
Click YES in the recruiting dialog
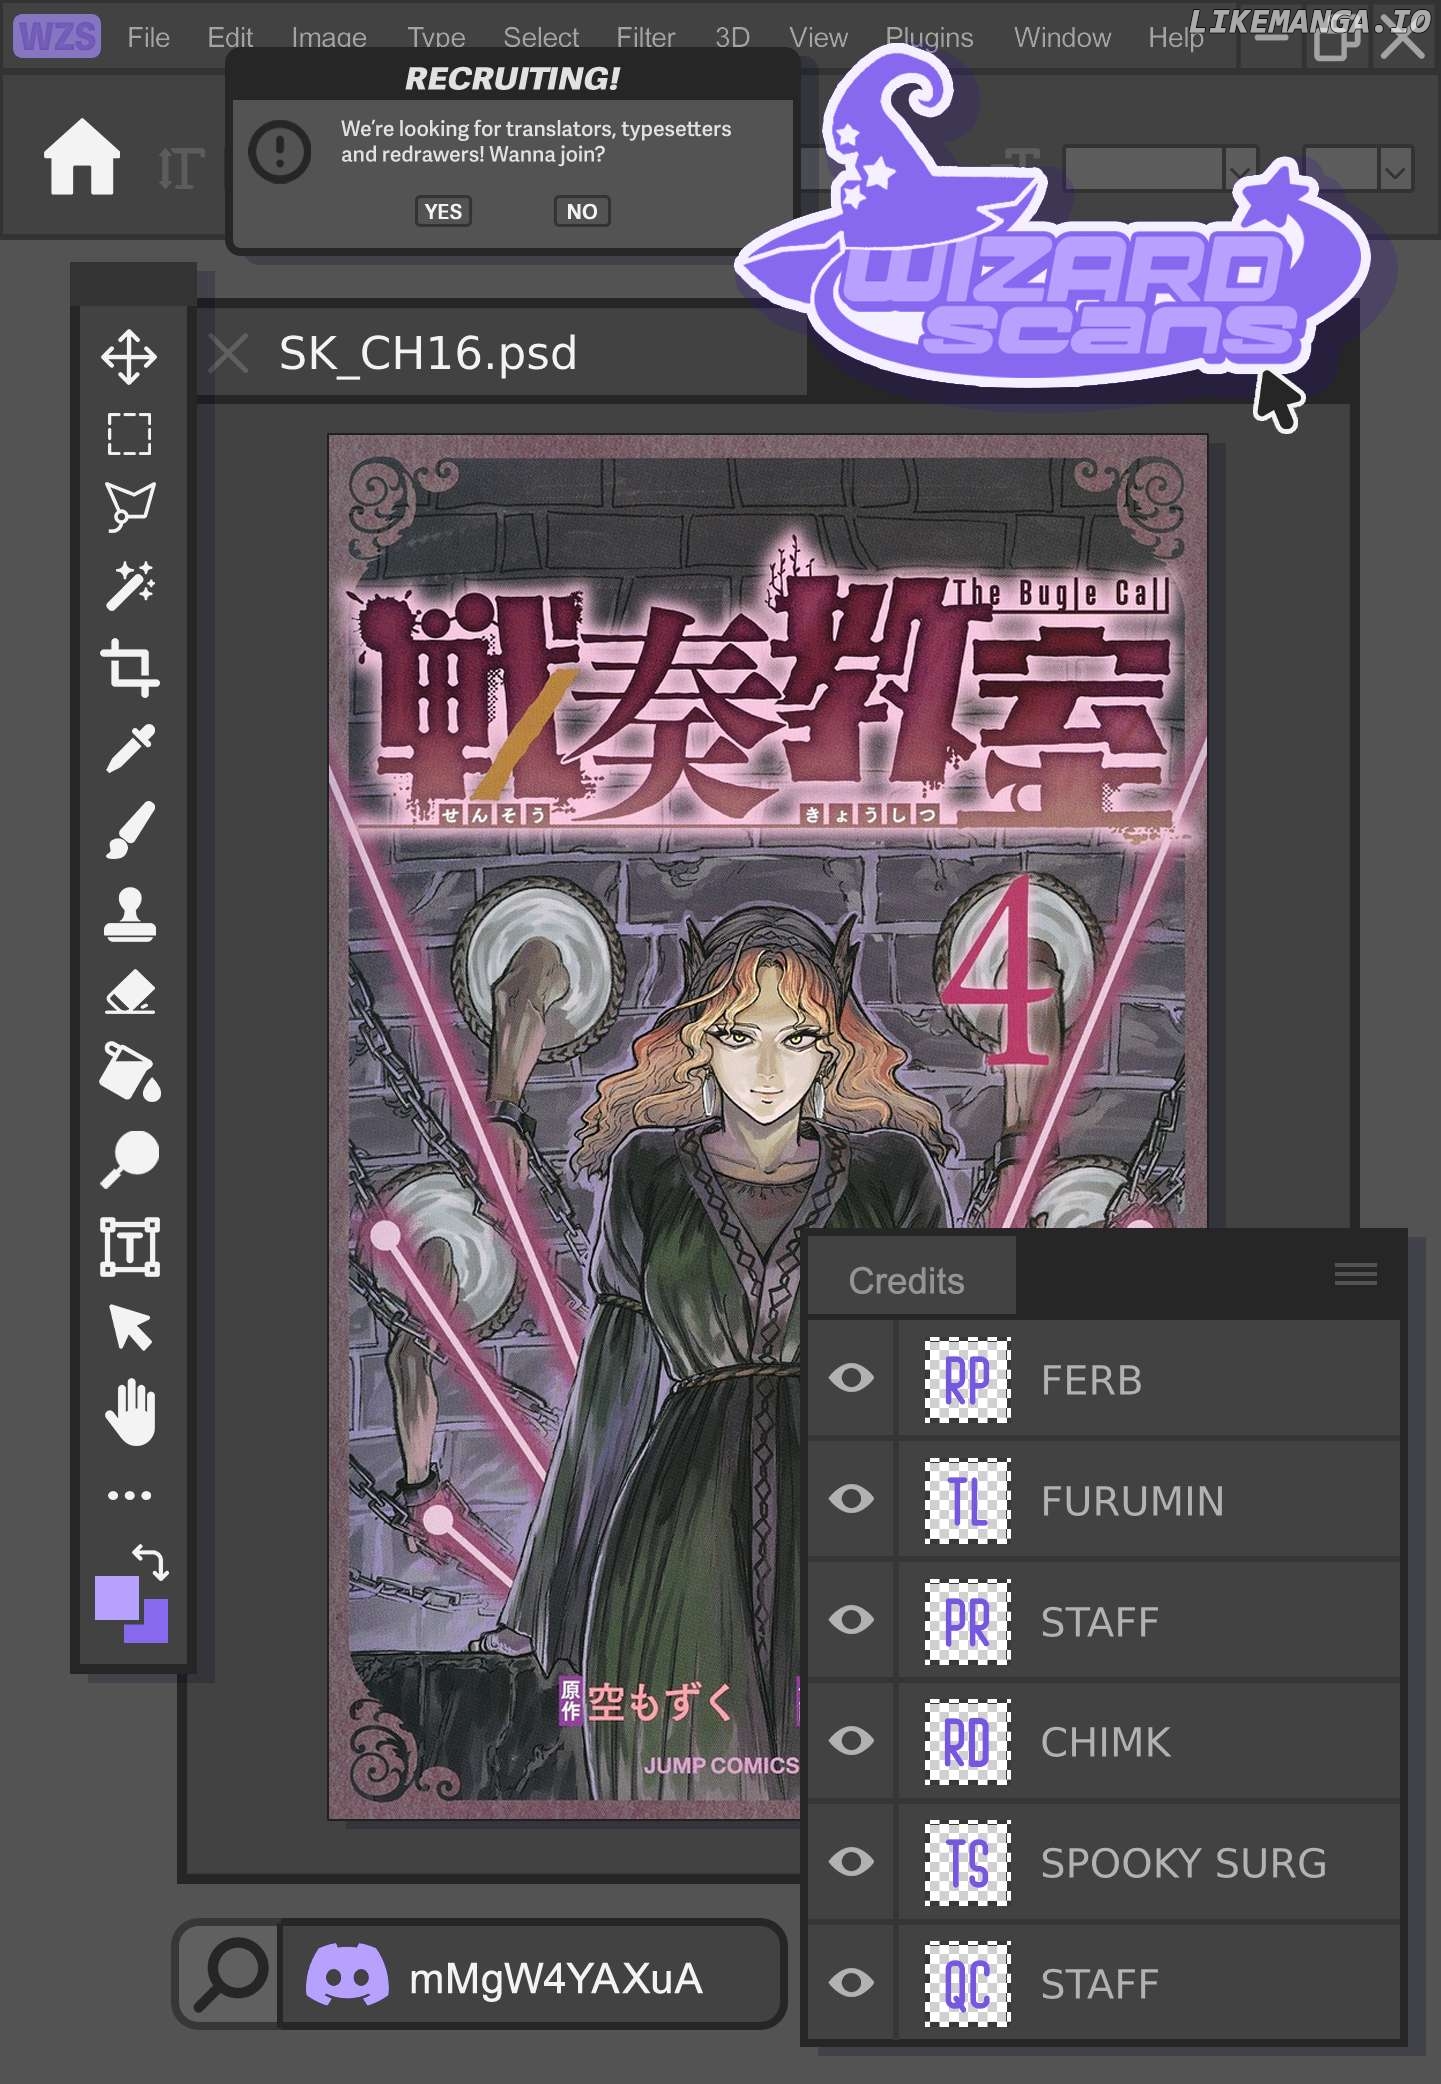pos(443,211)
